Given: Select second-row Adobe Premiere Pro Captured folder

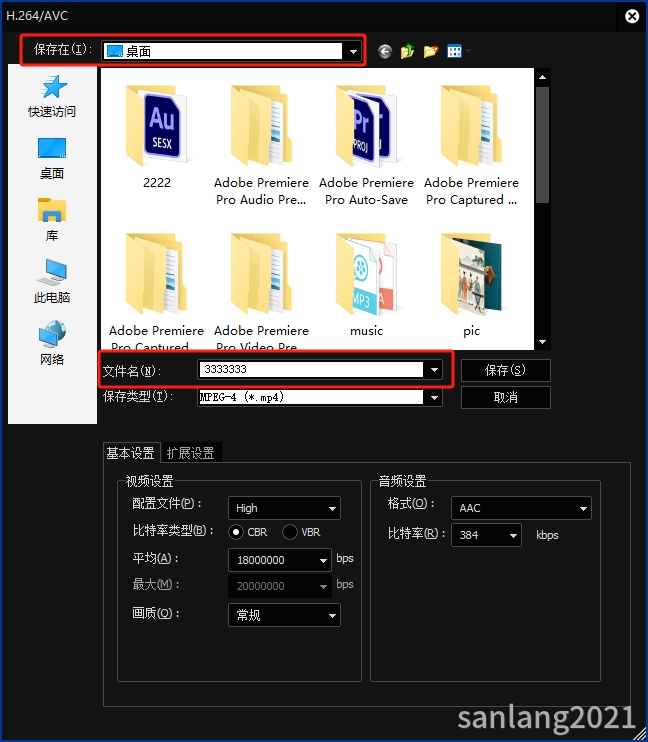Looking at the screenshot, I should [x=157, y=292].
